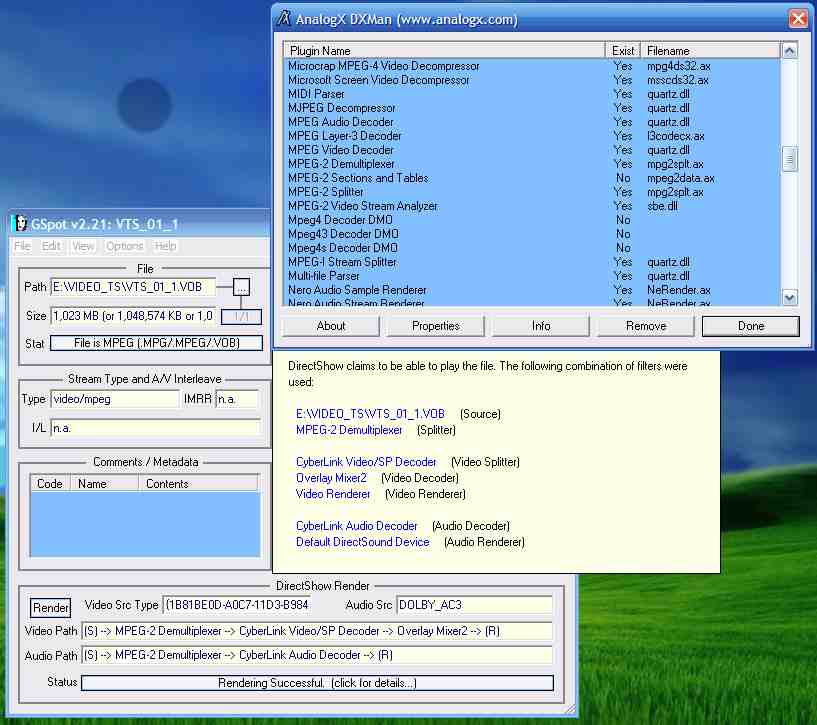Viewport: 817px width, 725px height.
Task: Click the MPEG-2 Demultiplexer splitter link
Action: (x=349, y=430)
